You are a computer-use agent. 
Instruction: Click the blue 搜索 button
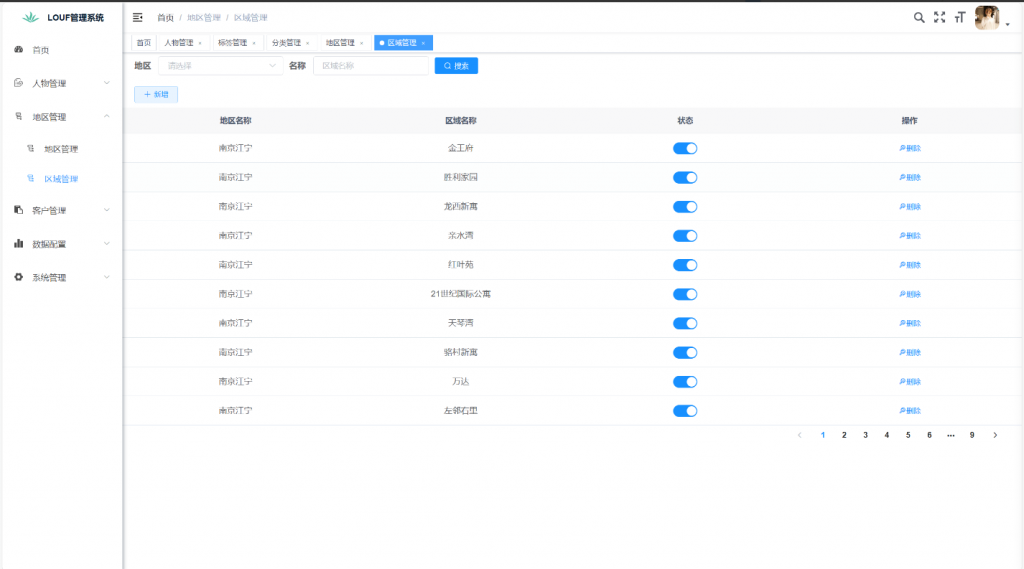(x=456, y=66)
